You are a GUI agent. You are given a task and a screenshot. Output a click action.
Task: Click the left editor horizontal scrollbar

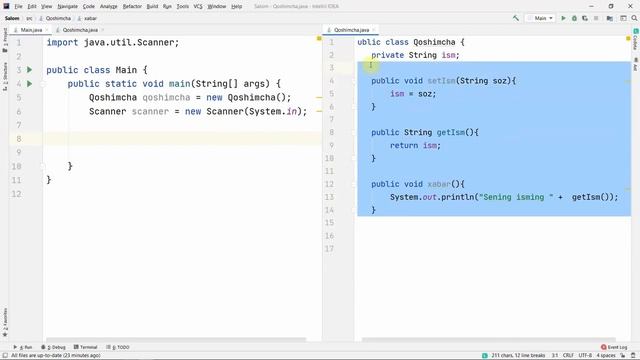click(x=176, y=339)
